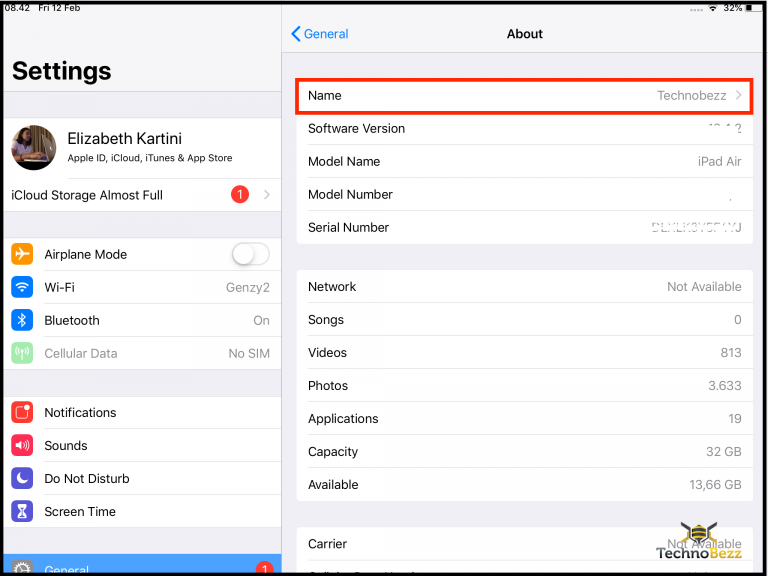Viewport: 768px width, 576px height.
Task: Open Cellular Data settings row
Action: [x=143, y=353]
